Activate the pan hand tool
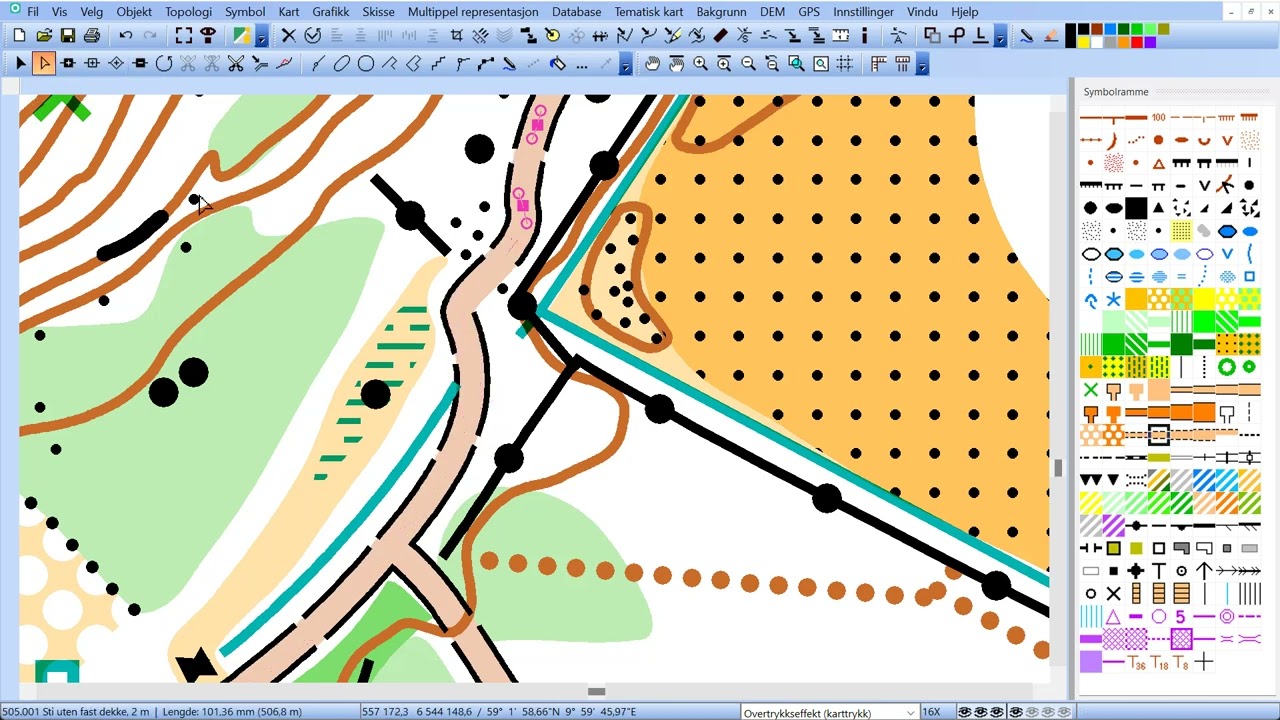 point(652,64)
